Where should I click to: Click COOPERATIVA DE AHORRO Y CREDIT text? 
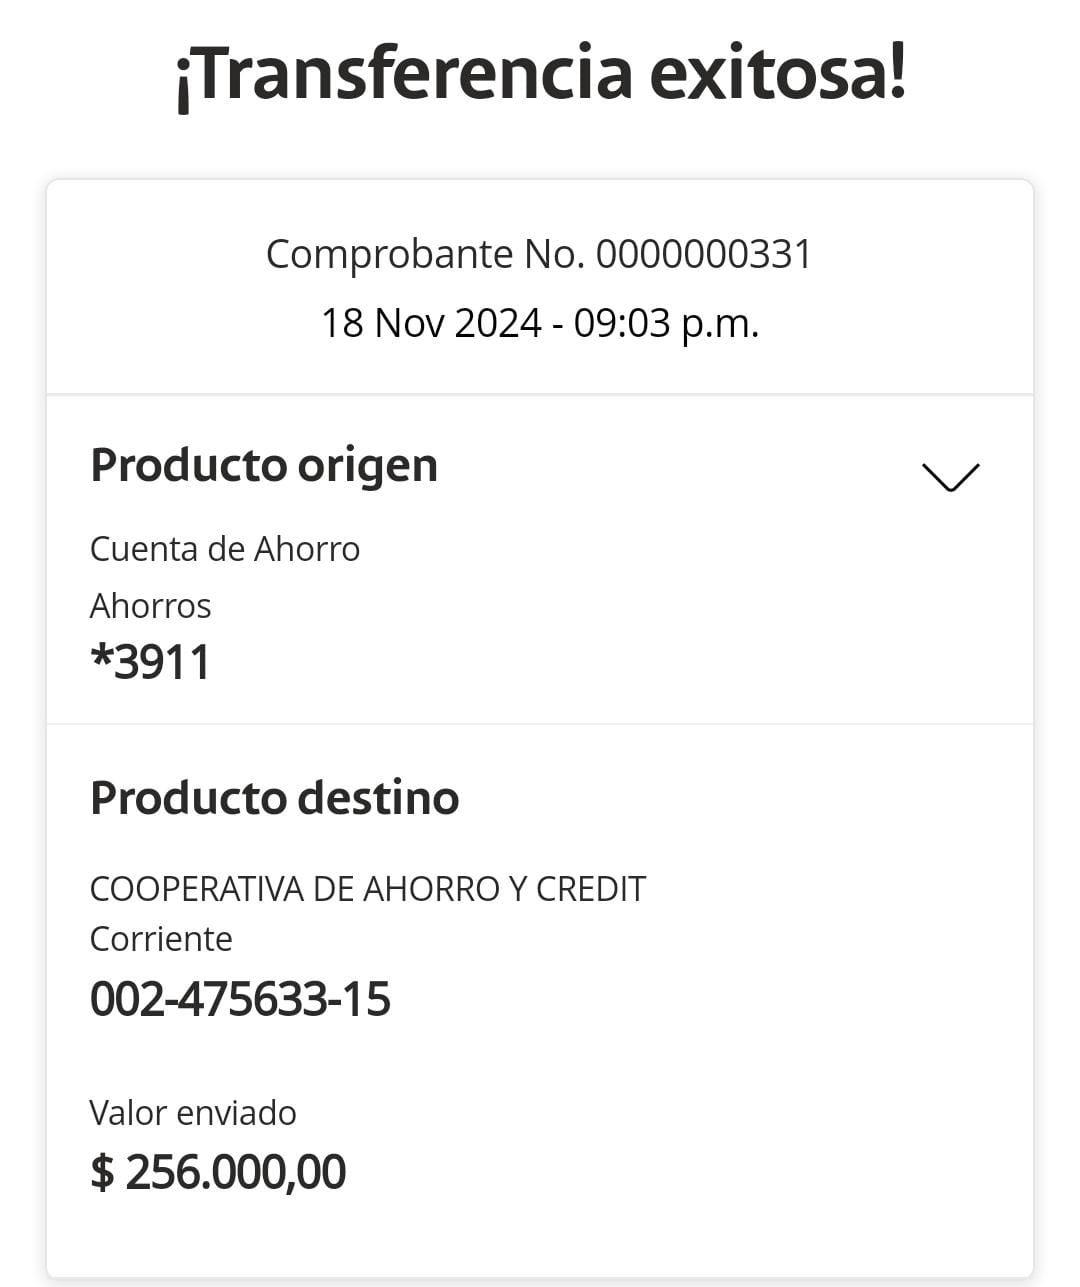(x=368, y=889)
